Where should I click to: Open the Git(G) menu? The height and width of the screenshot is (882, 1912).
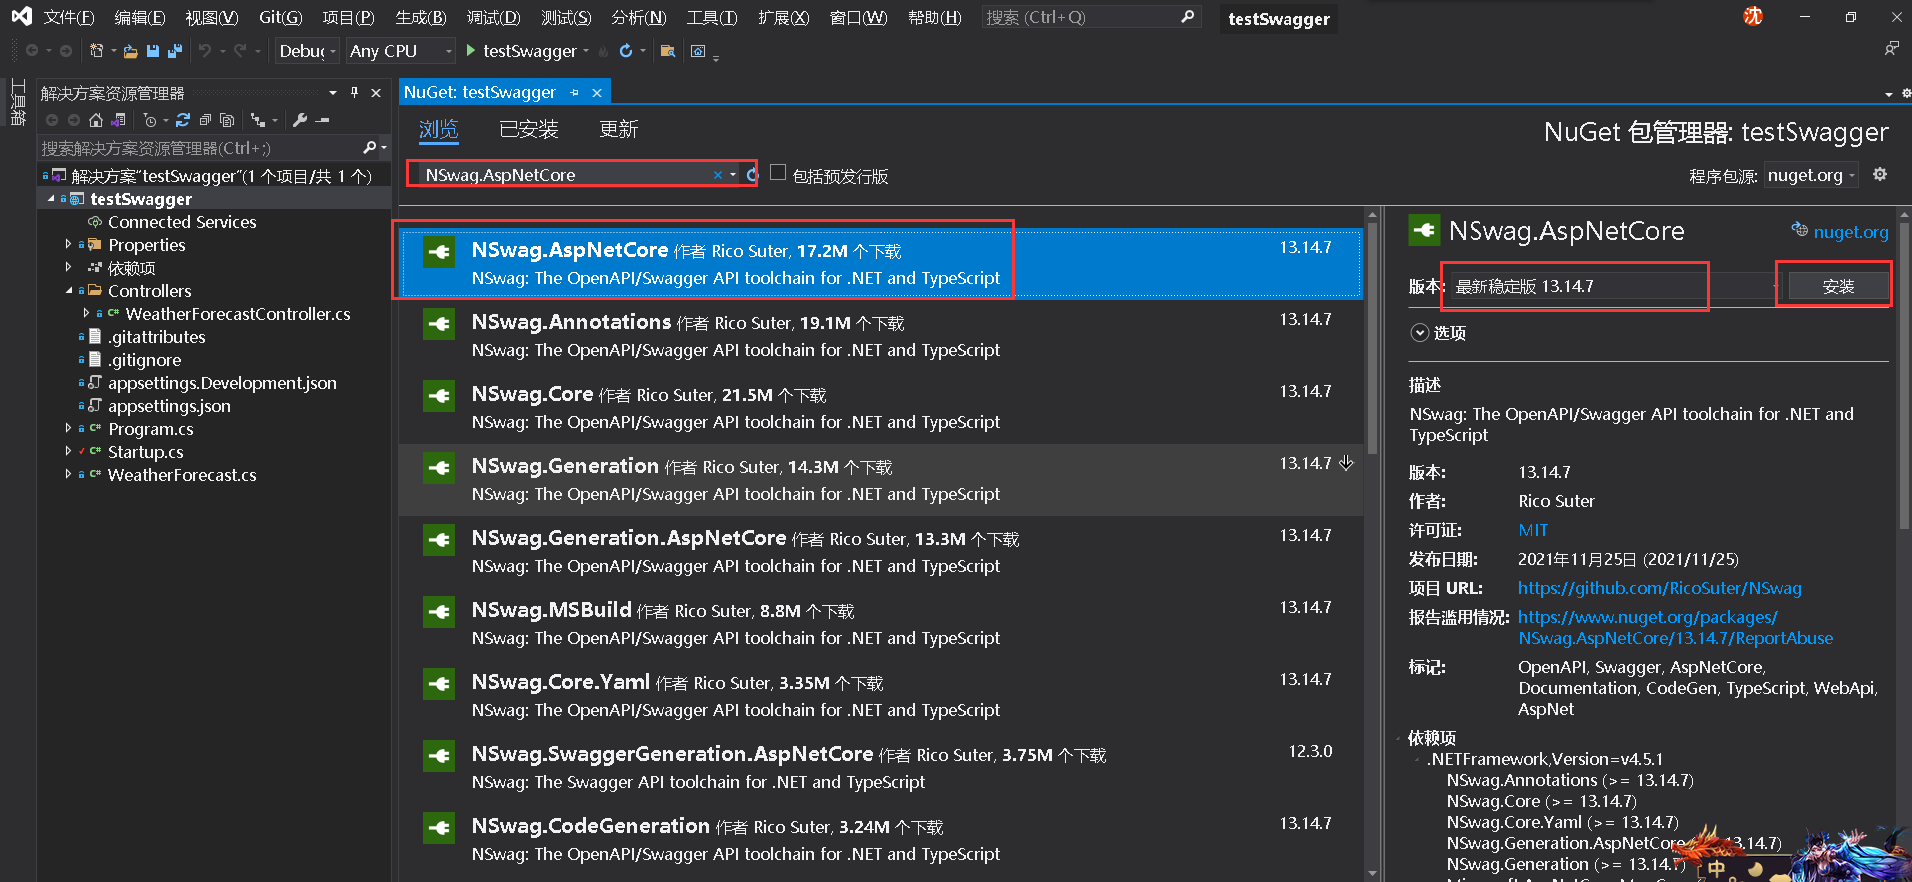click(x=280, y=18)
